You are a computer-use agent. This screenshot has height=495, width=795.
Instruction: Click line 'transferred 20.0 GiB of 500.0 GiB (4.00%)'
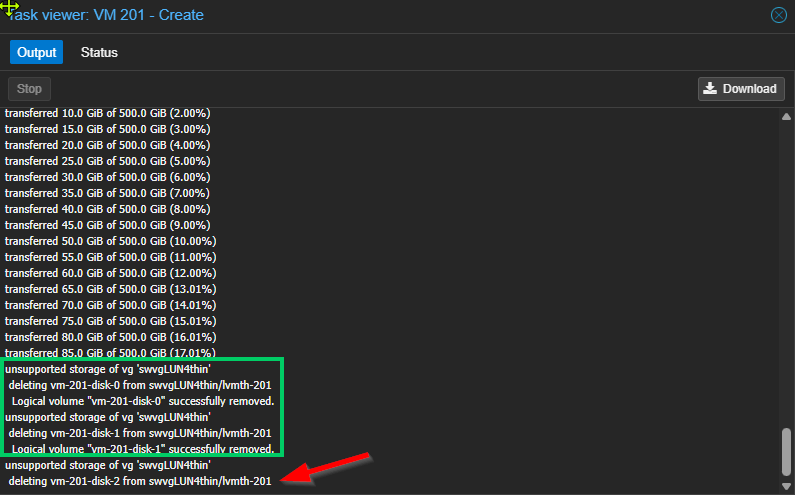107,145
